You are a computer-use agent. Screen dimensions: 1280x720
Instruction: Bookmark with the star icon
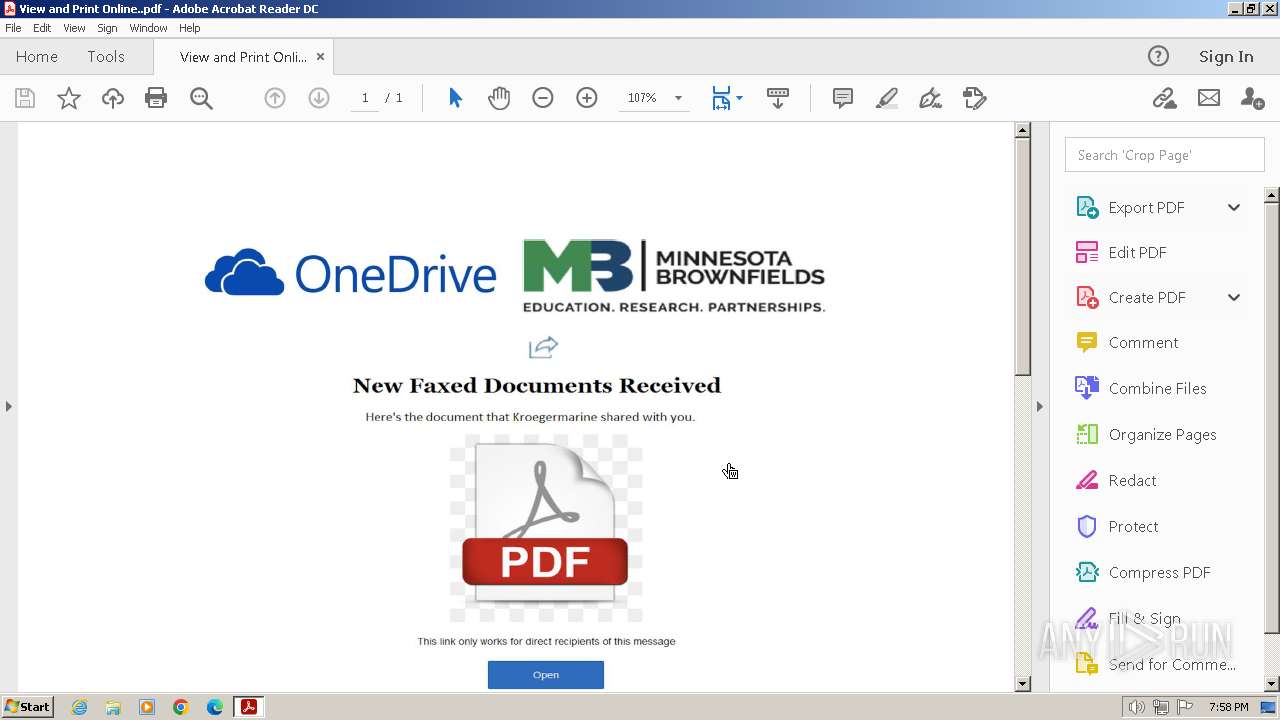[x=69, y=98]
